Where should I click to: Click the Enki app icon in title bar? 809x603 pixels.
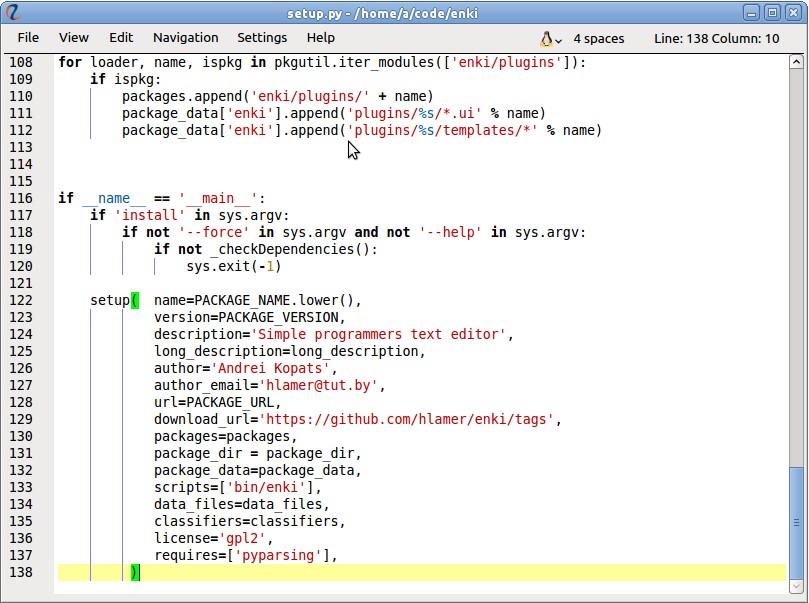coord(13,12)
